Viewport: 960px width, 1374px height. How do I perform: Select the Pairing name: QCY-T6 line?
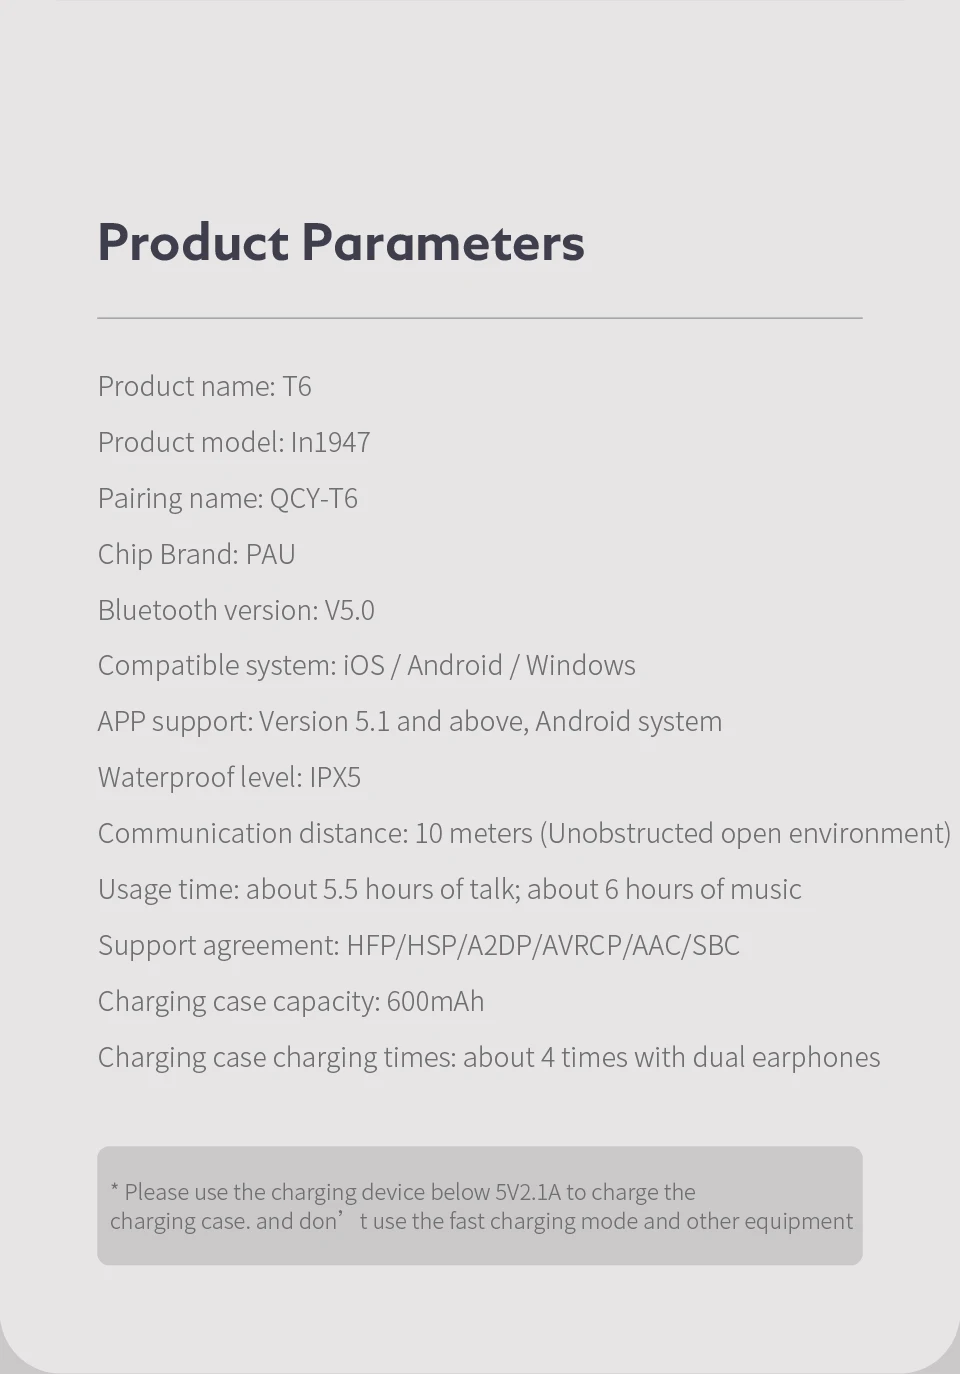[228, 498]
